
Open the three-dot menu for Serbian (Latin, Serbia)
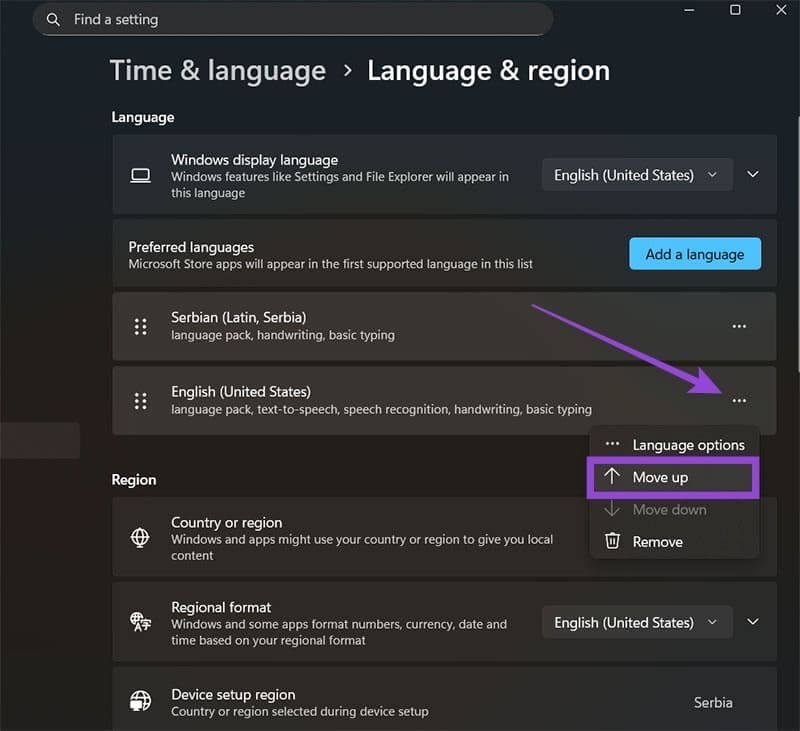tap(739, 326)
